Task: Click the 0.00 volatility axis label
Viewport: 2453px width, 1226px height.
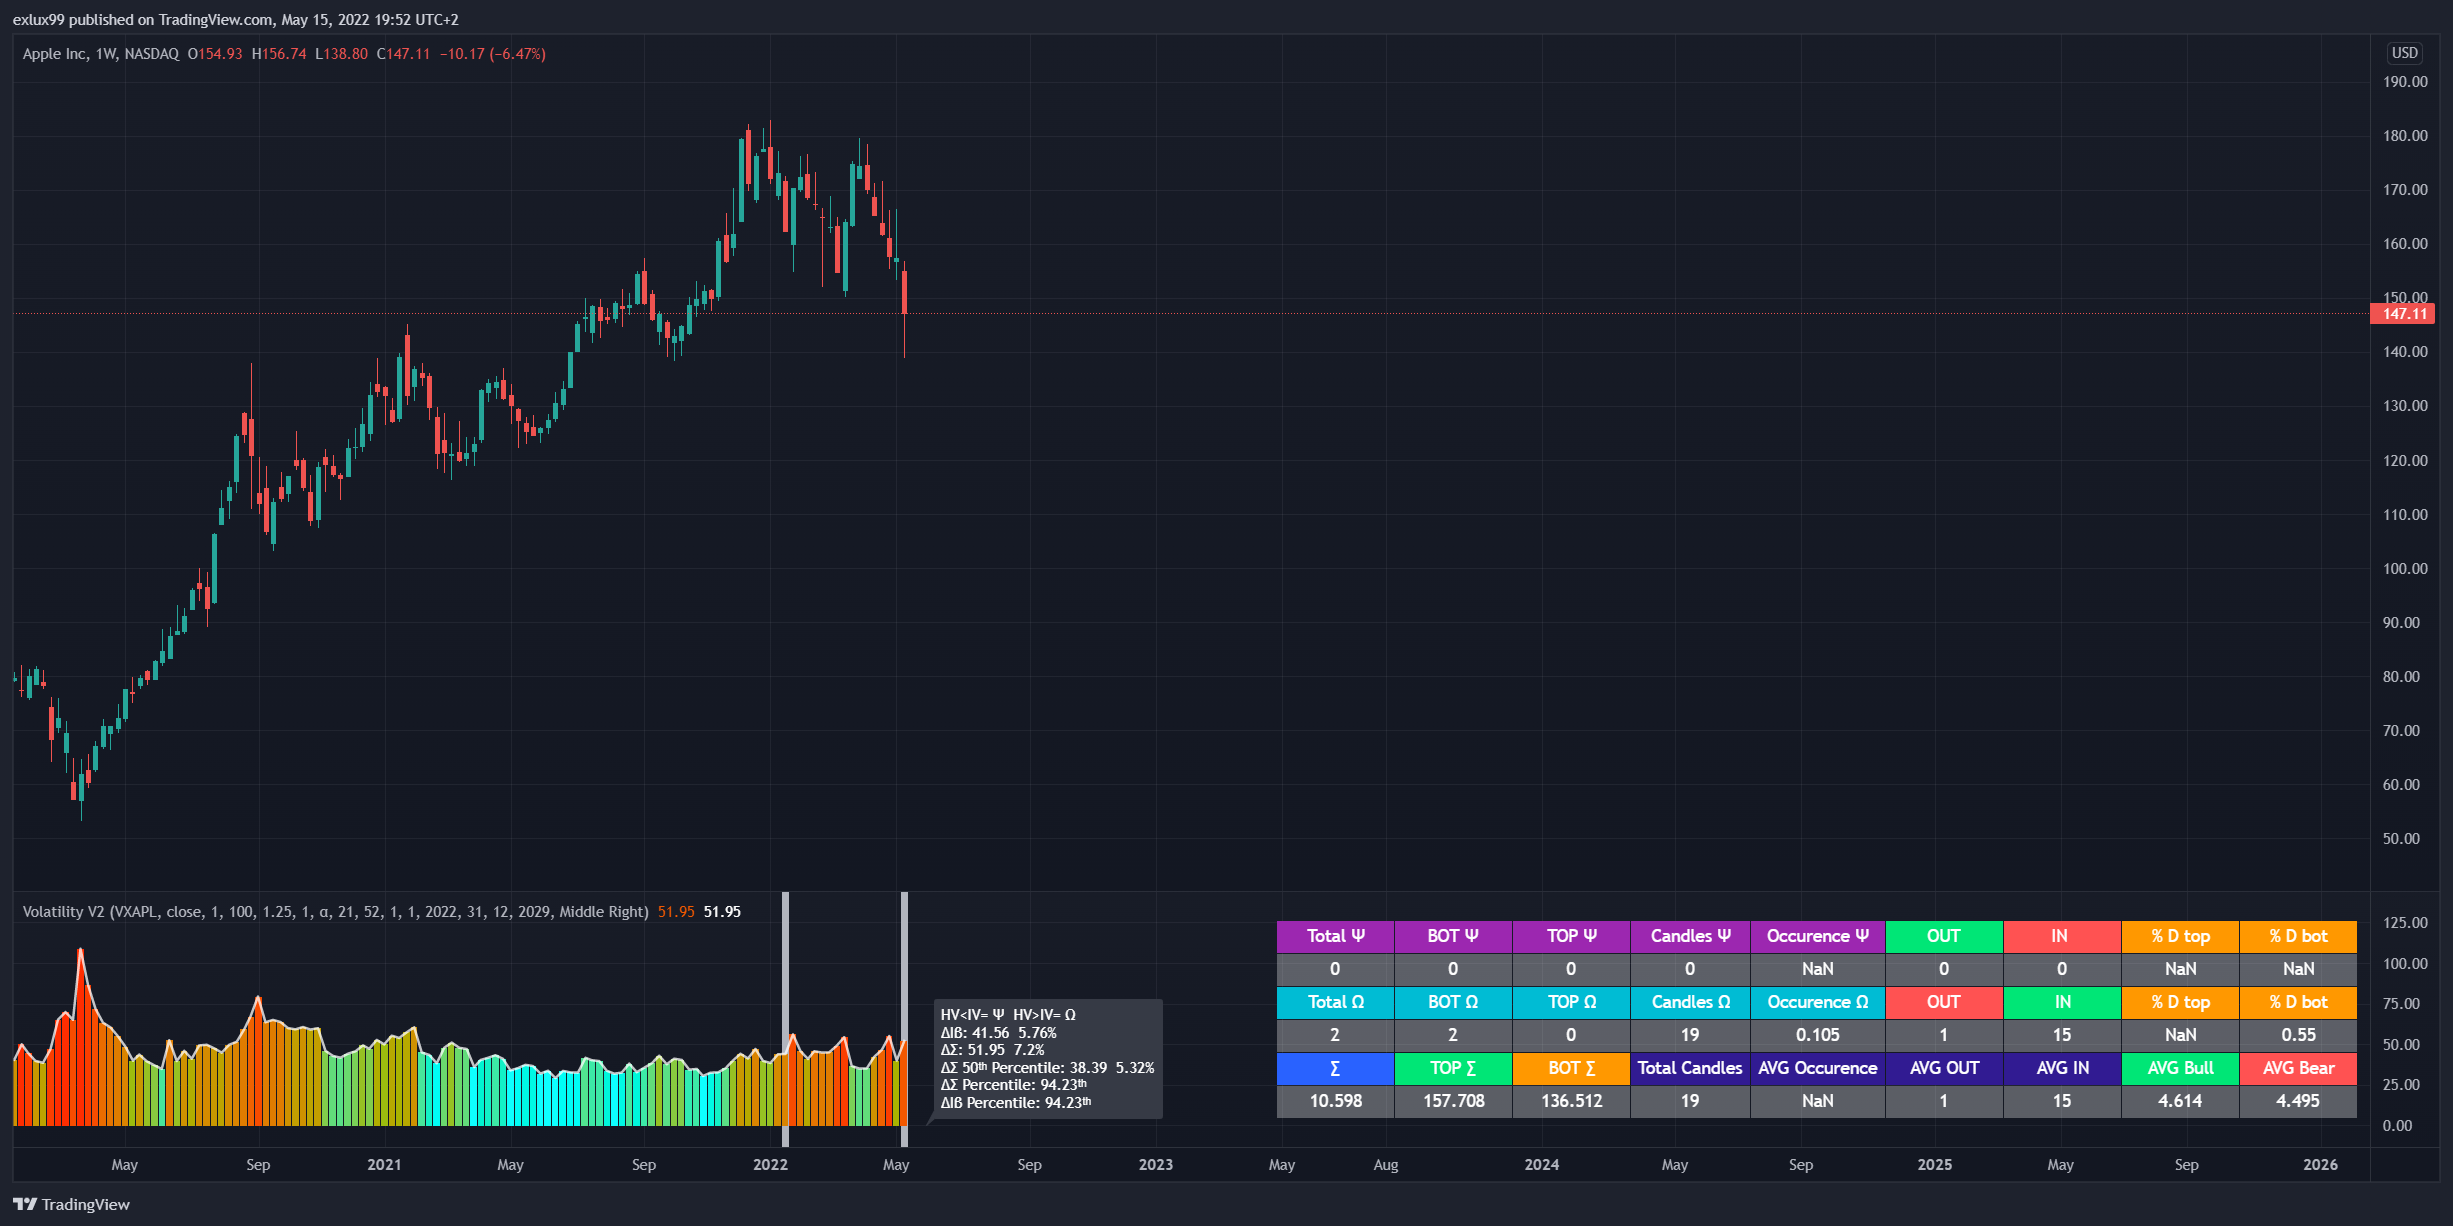Action: (x=2397, y=1126)
